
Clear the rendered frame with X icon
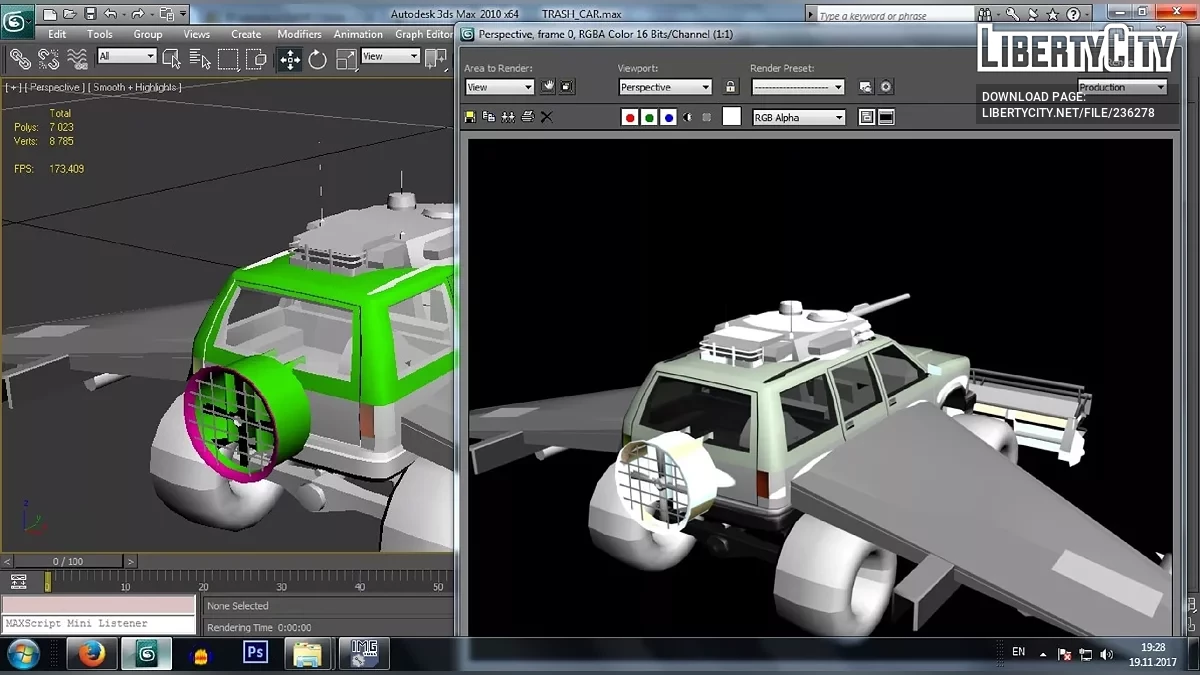point(547,117)
